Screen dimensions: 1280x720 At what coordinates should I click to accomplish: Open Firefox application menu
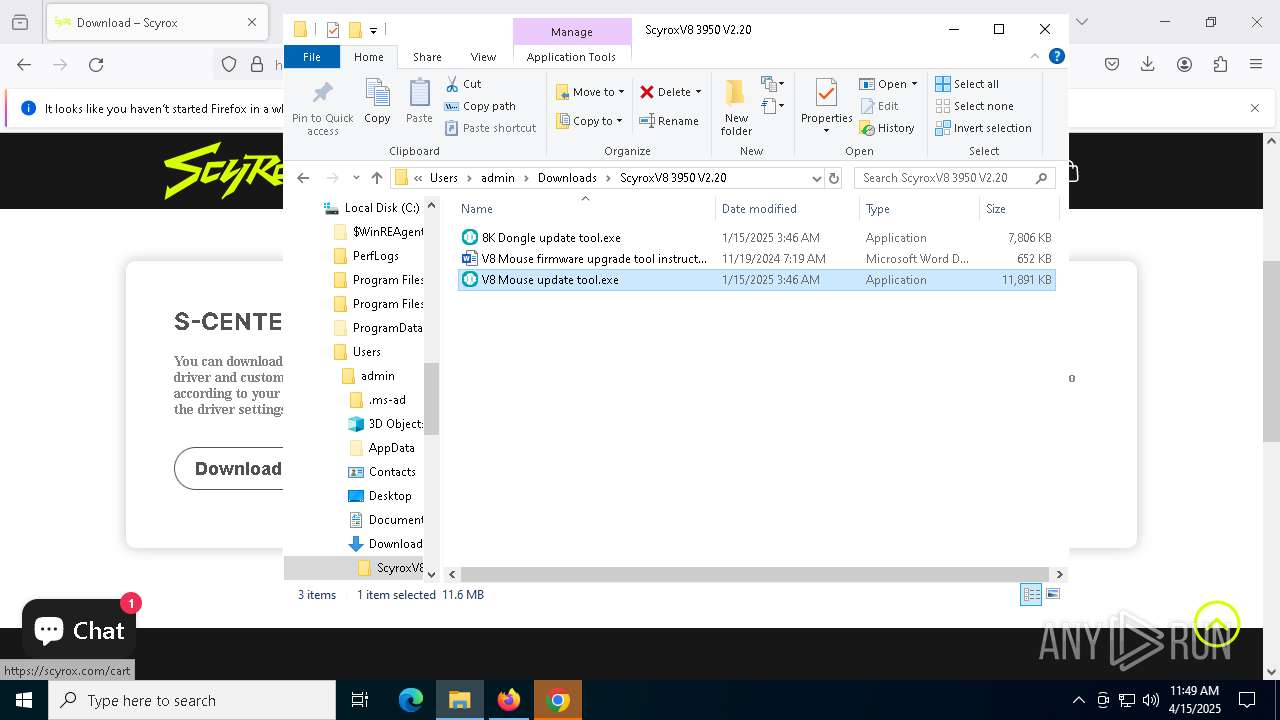click(1256, 64)
